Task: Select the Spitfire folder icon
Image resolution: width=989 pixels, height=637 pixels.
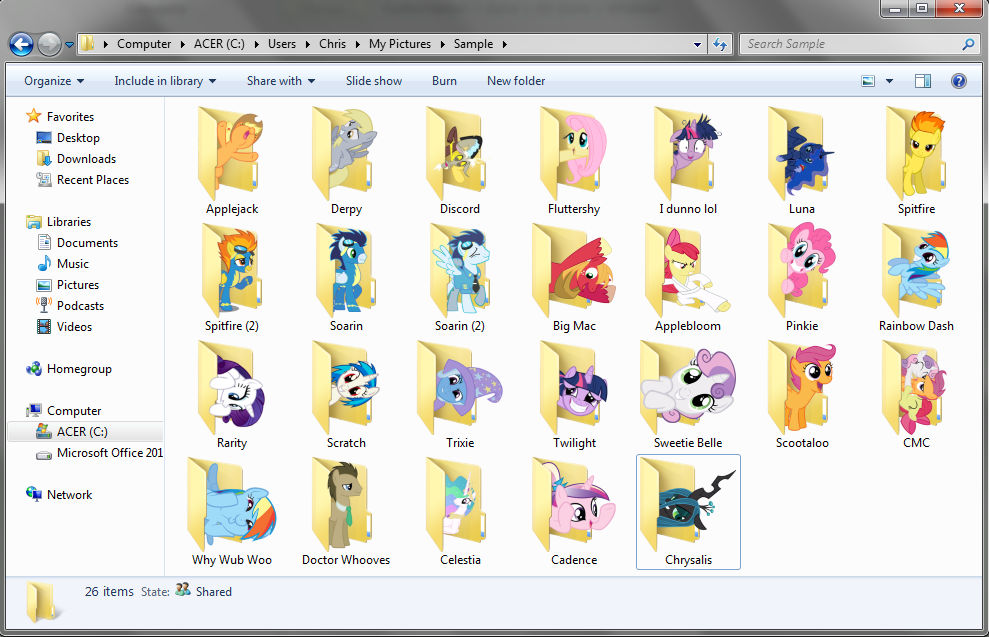Action: coord(916,153)
